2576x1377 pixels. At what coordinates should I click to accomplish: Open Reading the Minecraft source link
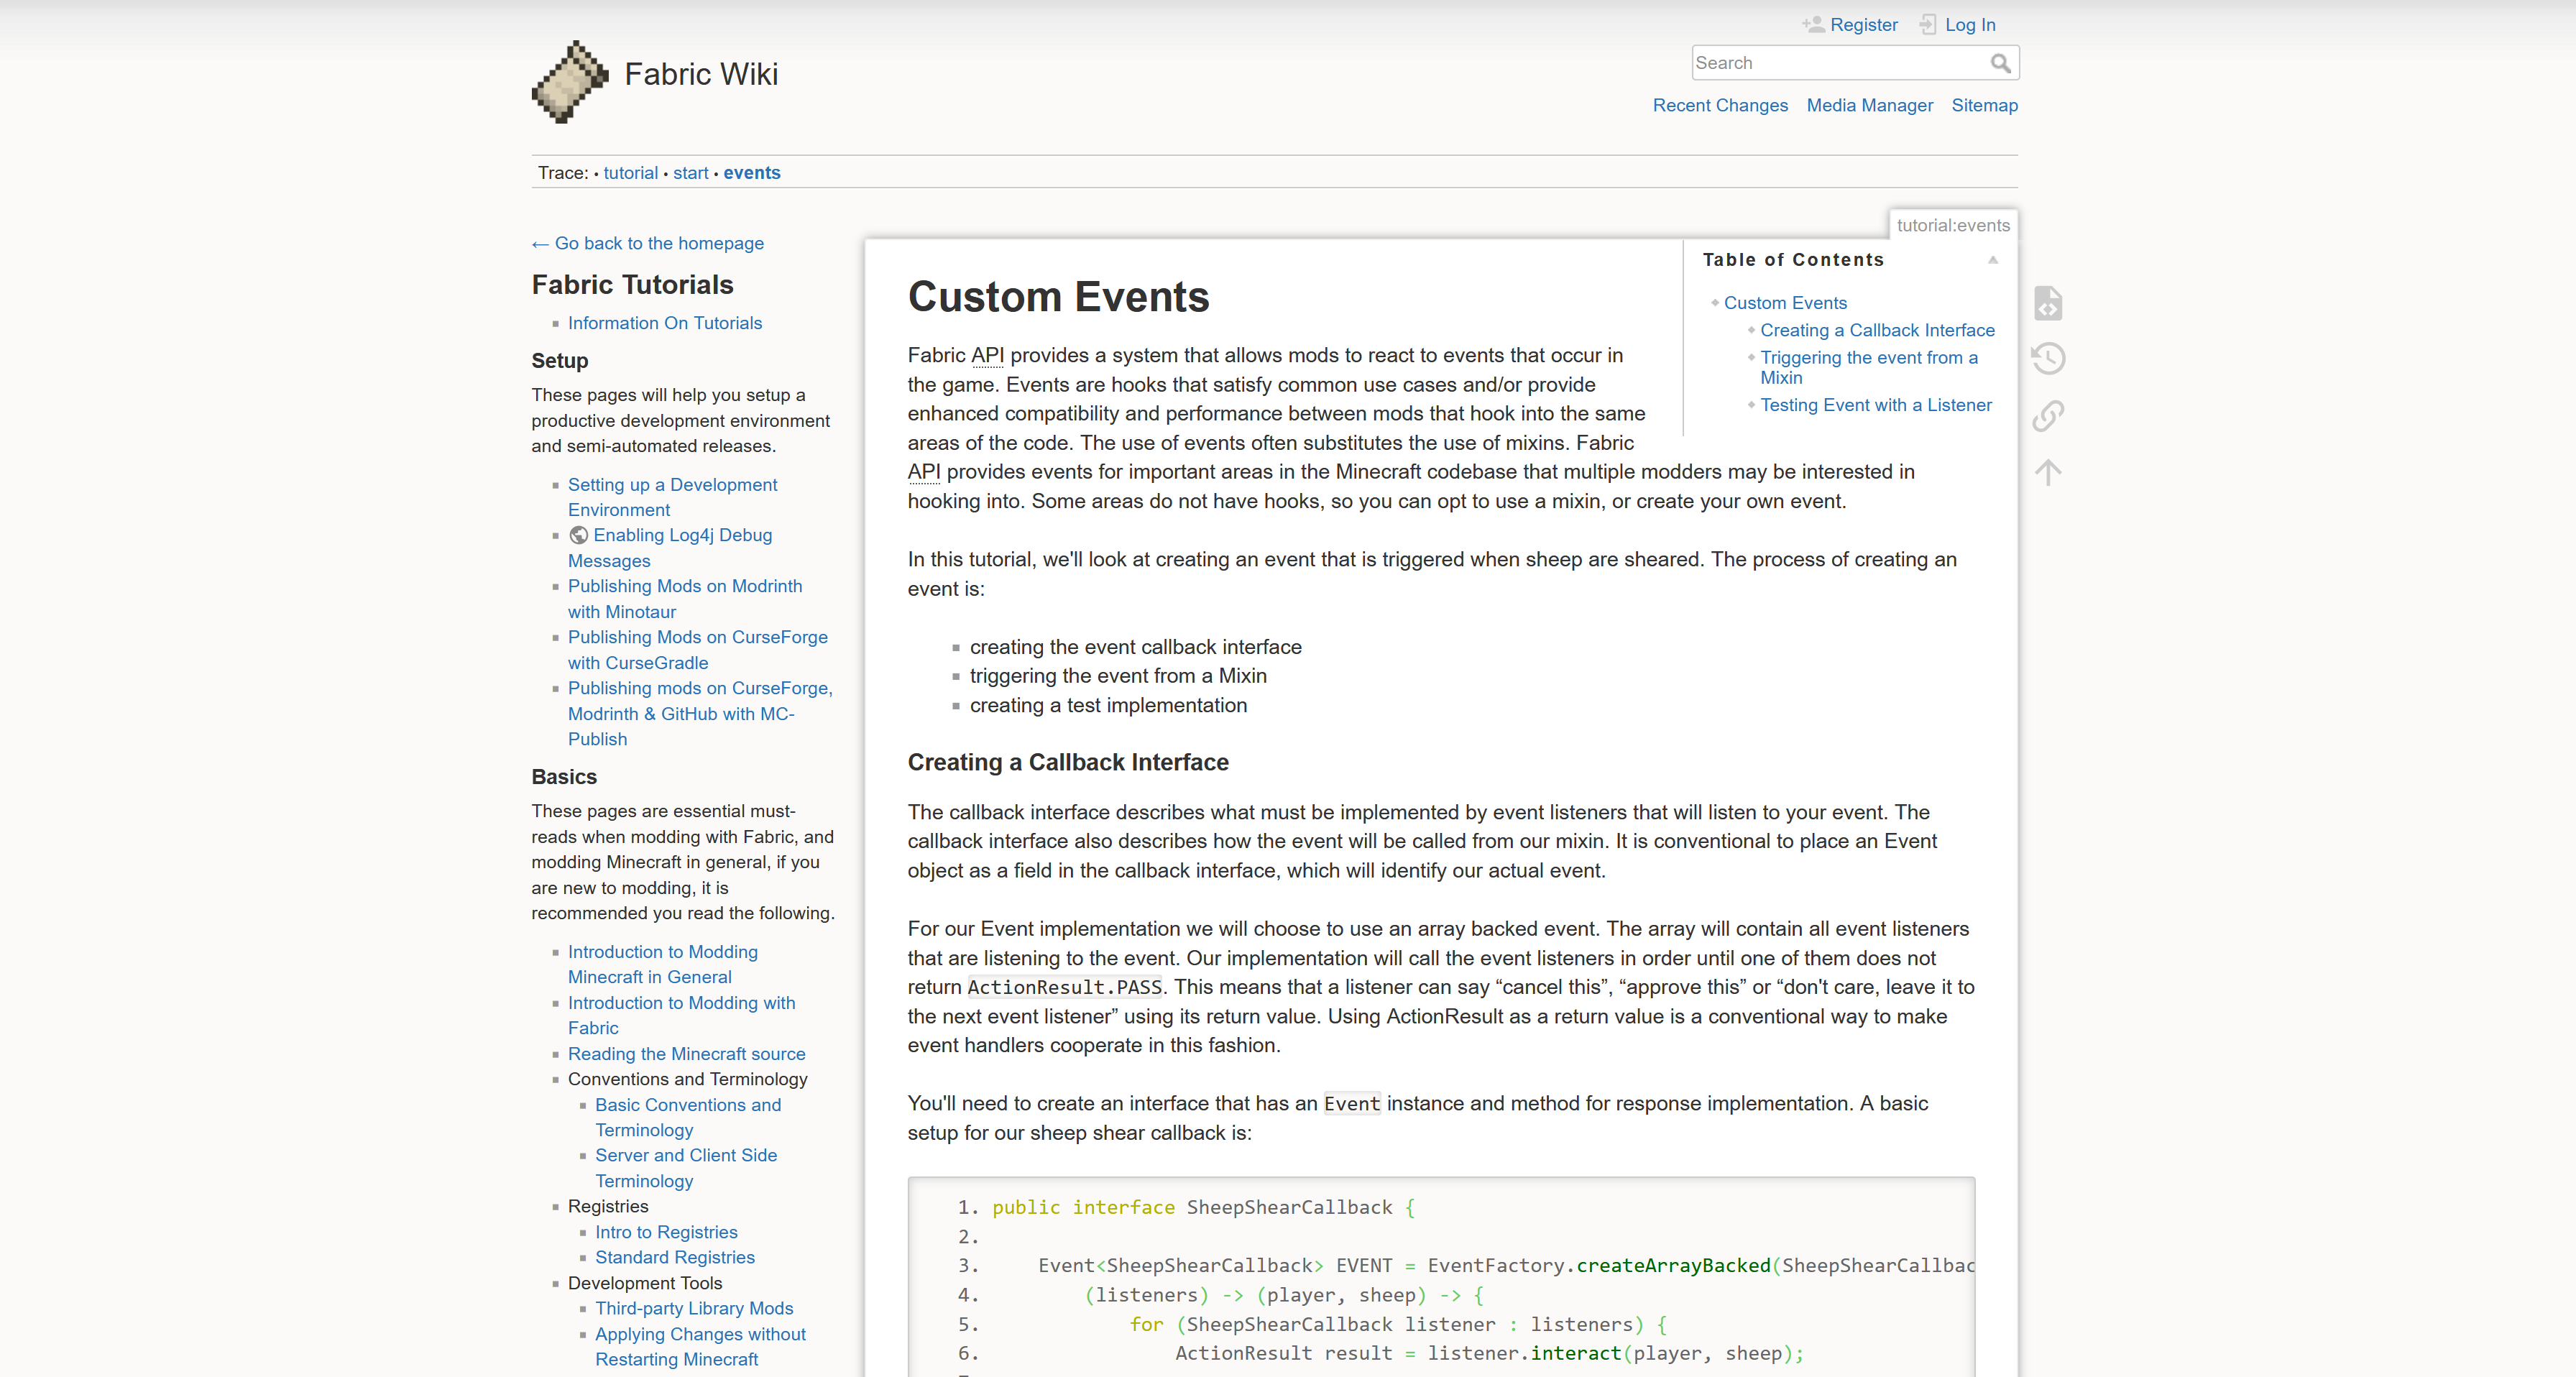(x=686, y=1054)
